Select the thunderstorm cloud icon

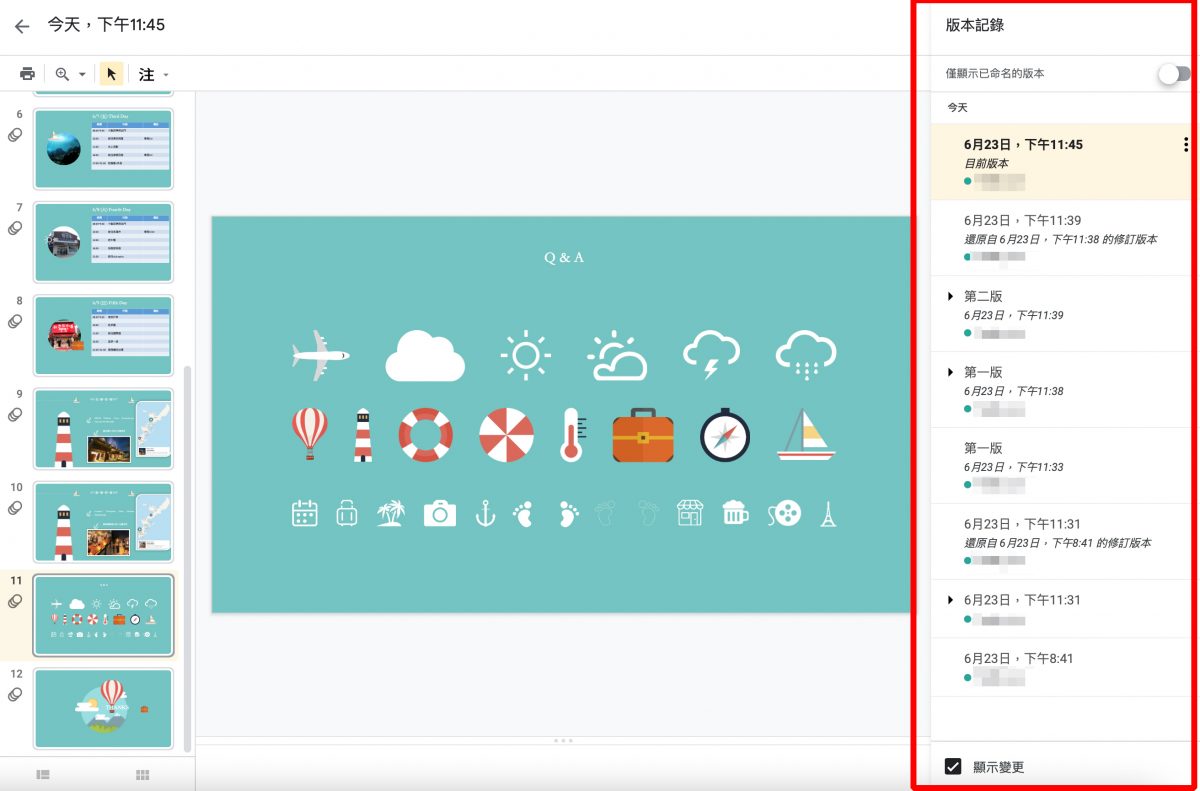pos(711,355)
